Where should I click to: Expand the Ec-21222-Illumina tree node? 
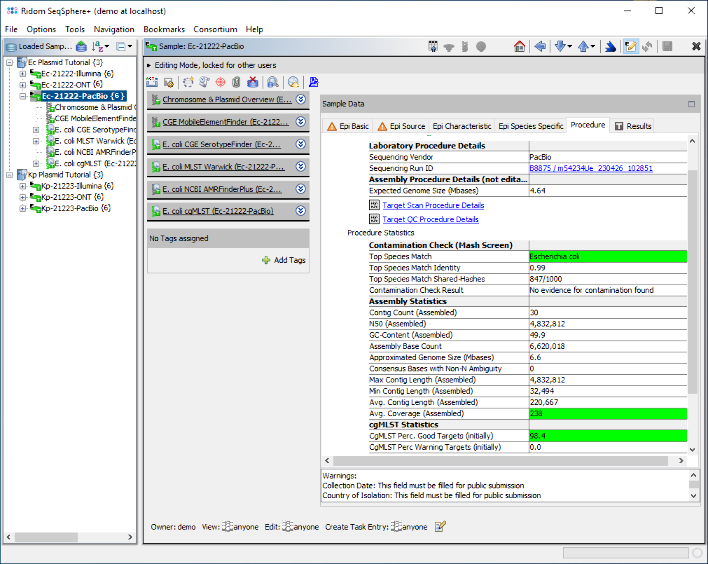coord(23,73)
